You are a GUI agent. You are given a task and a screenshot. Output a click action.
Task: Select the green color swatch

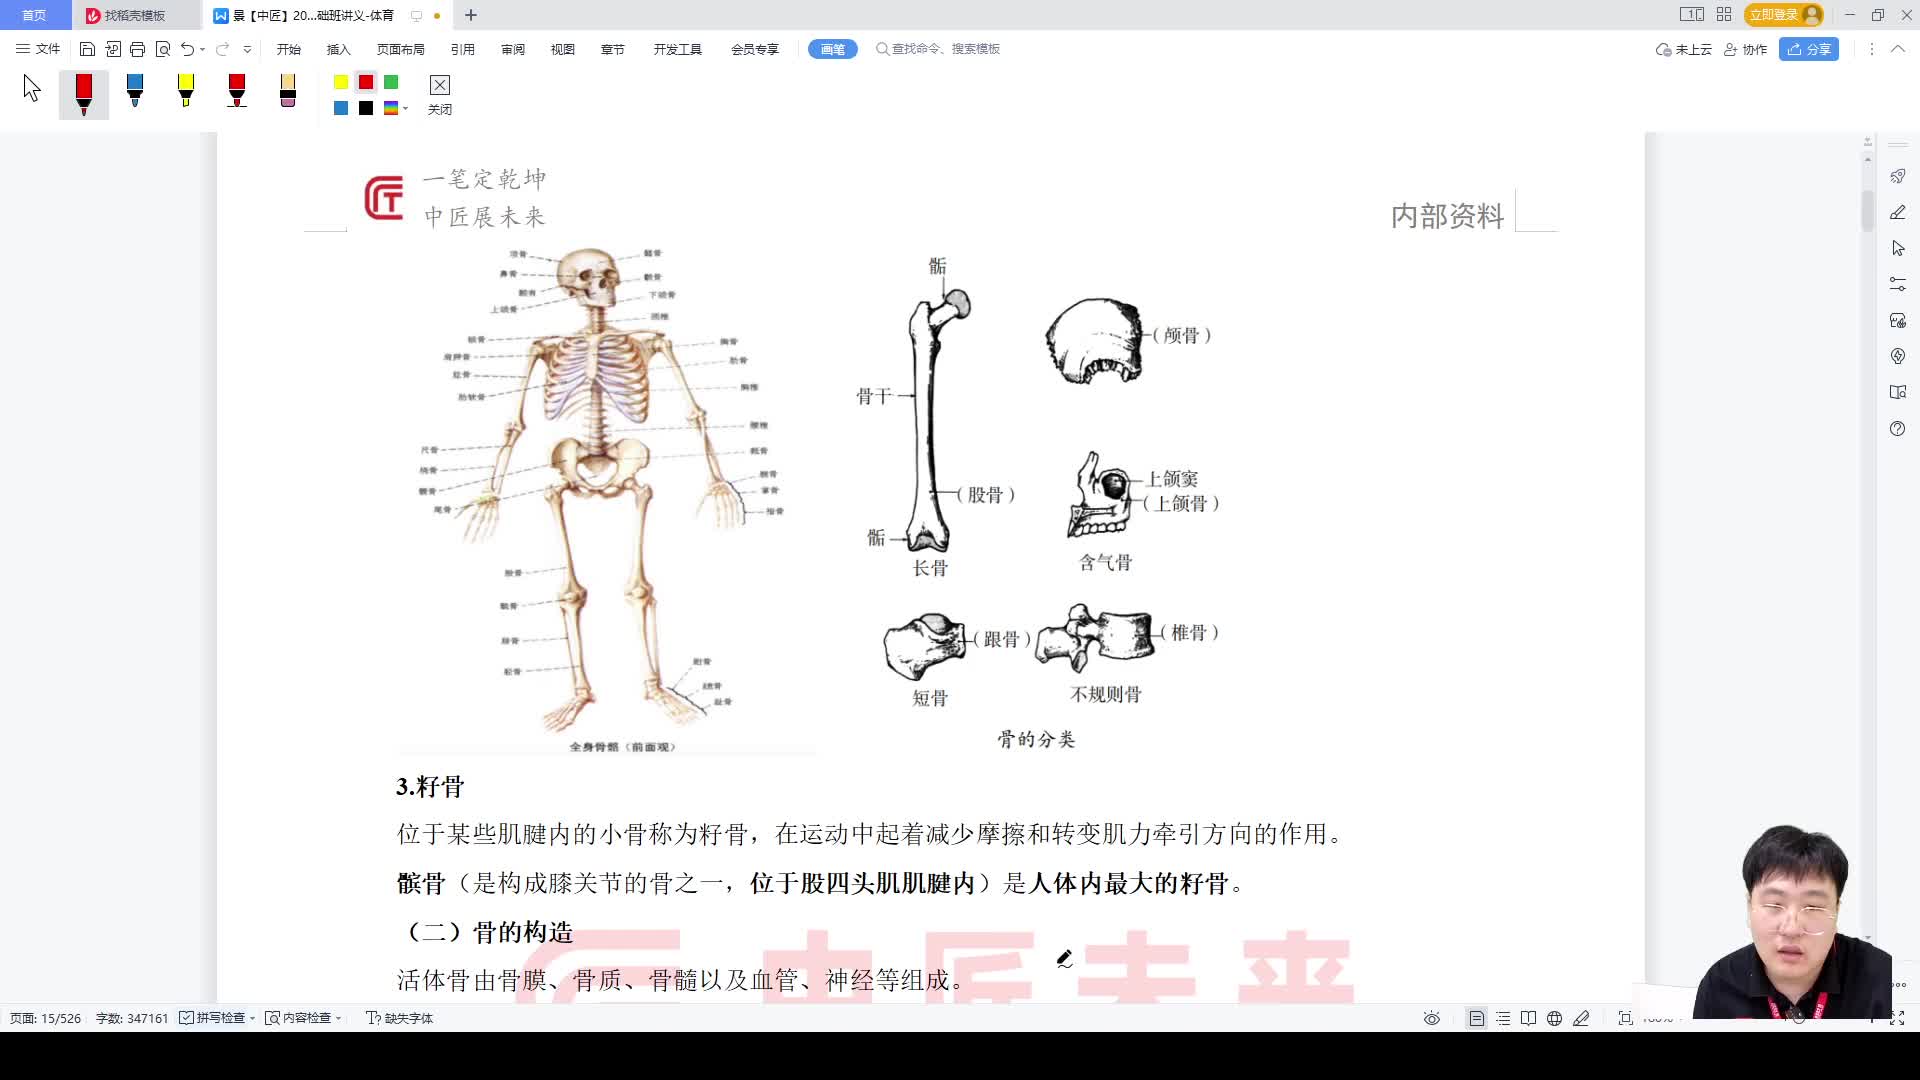click(391, 84)
